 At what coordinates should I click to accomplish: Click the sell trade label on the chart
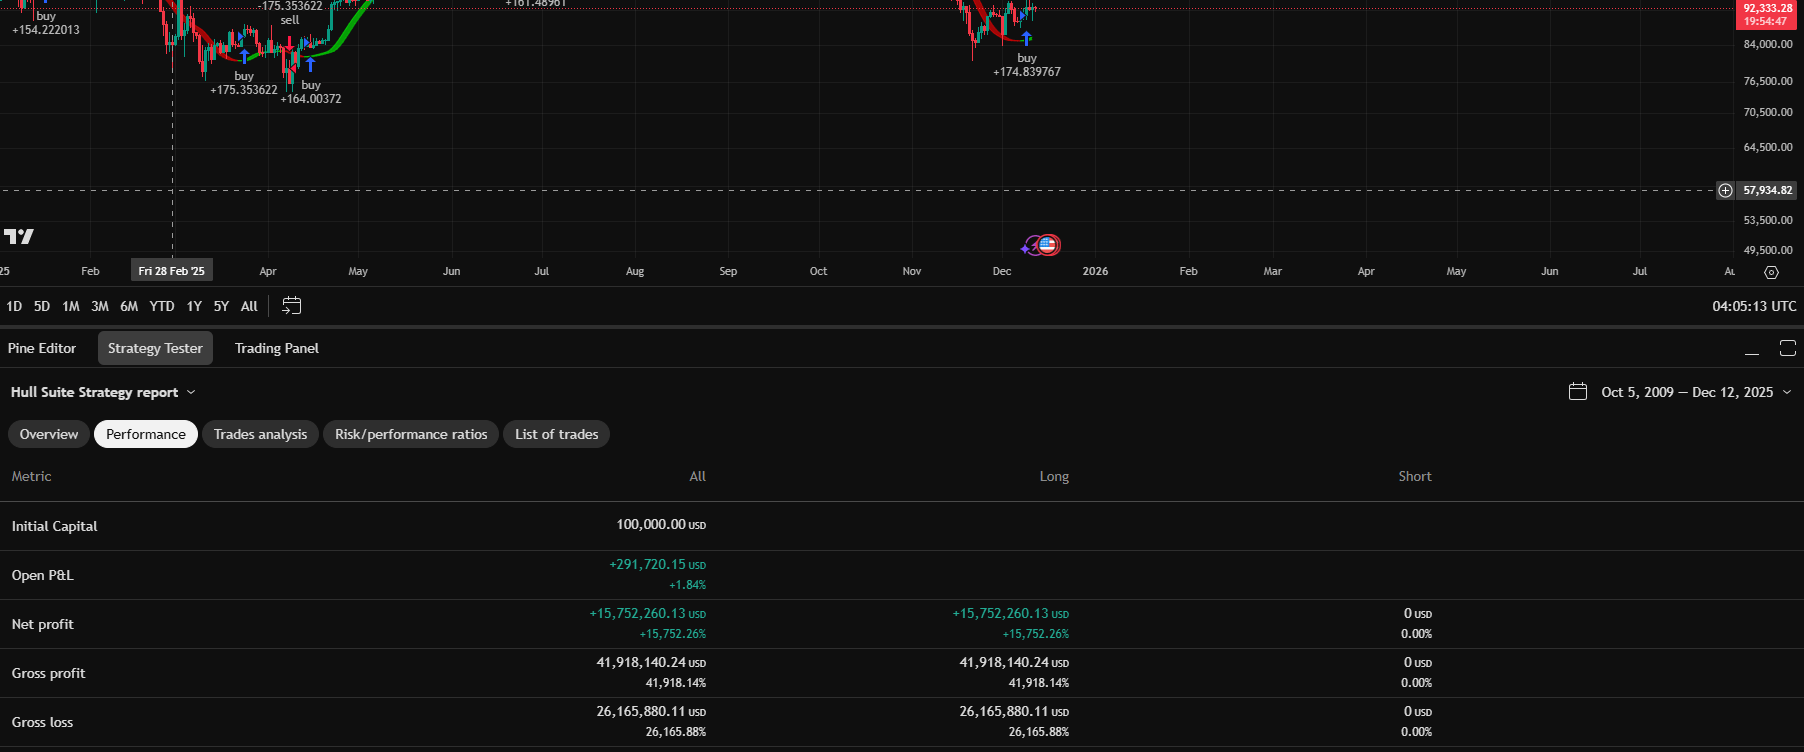290,20
